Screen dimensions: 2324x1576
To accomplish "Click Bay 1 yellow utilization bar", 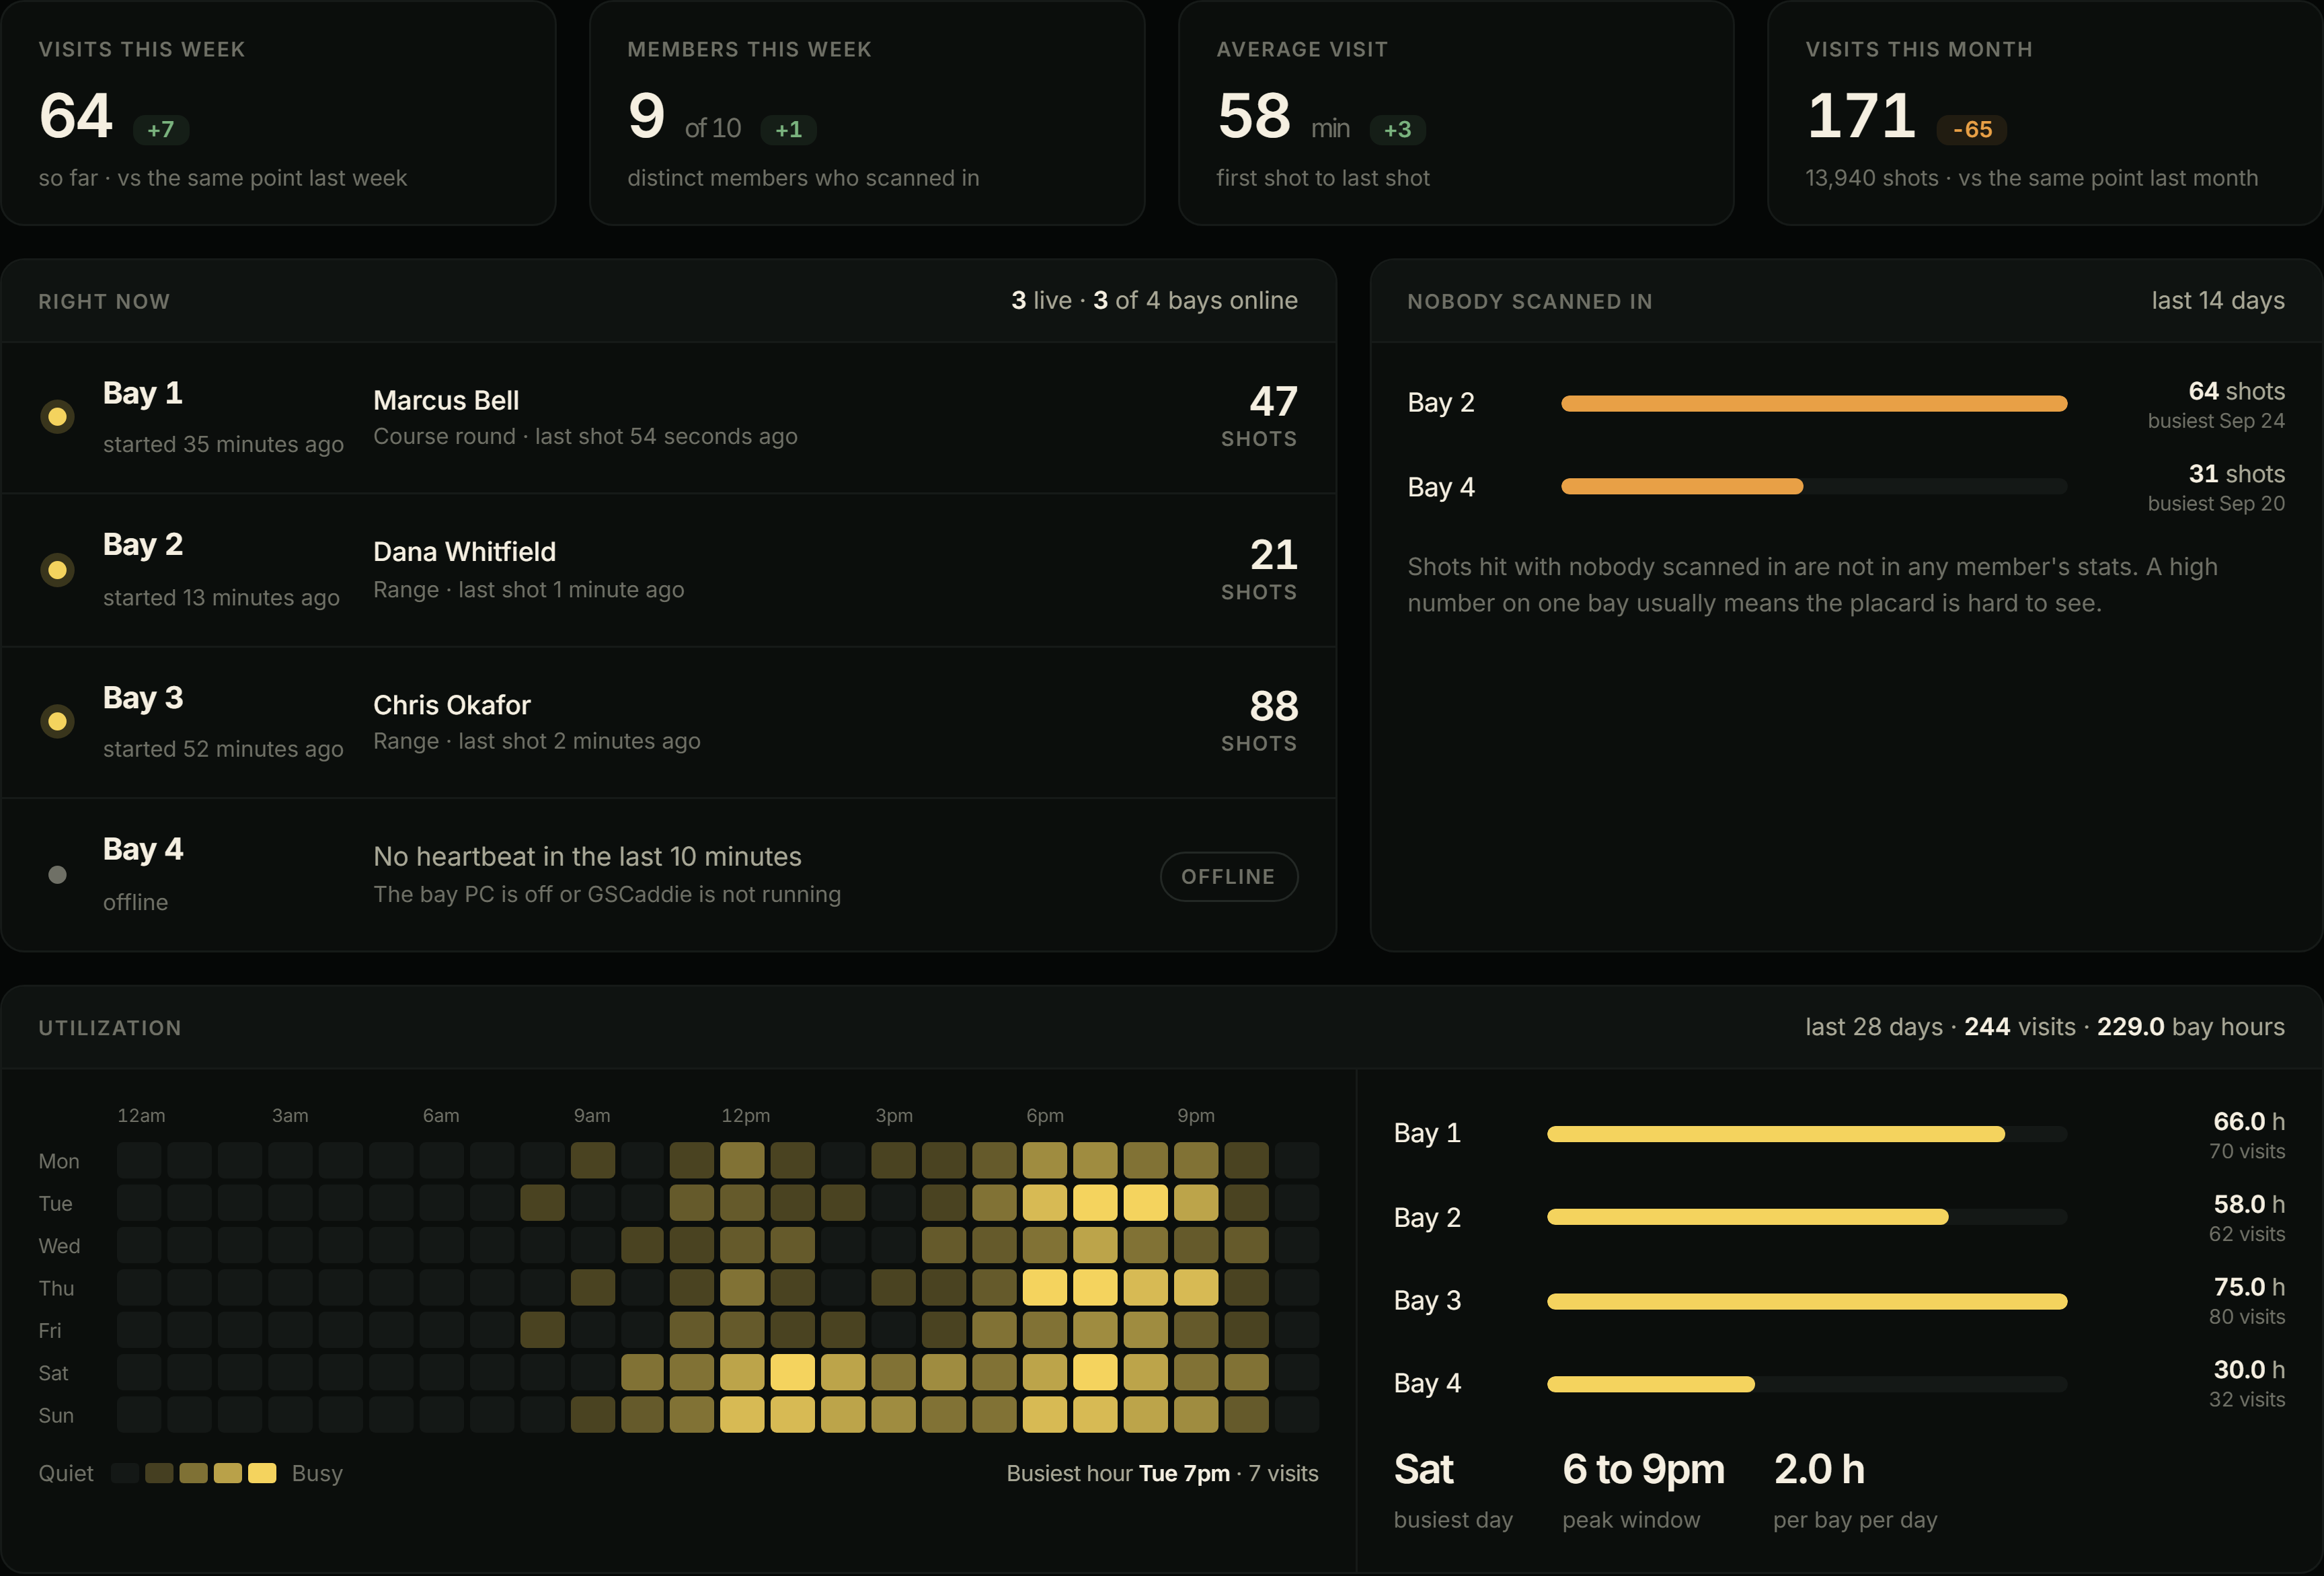I will point(1775,1134).
